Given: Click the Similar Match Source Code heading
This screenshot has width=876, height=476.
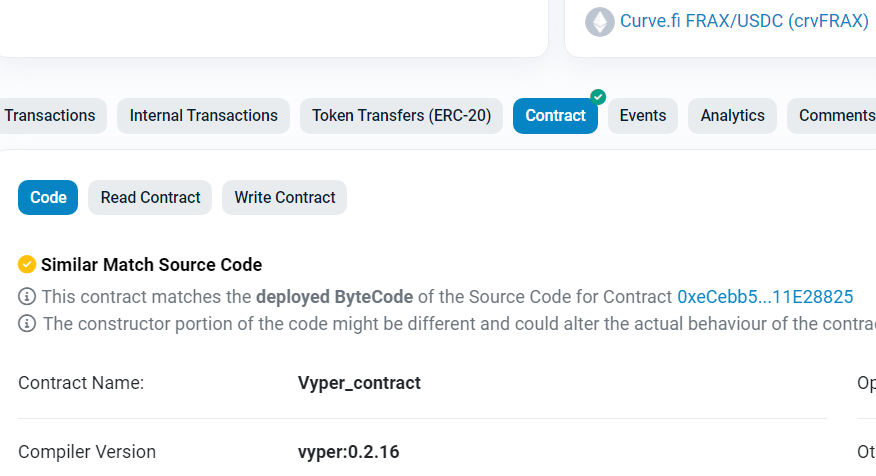Looking at the screenshot, I should click(x=151, y=264).
